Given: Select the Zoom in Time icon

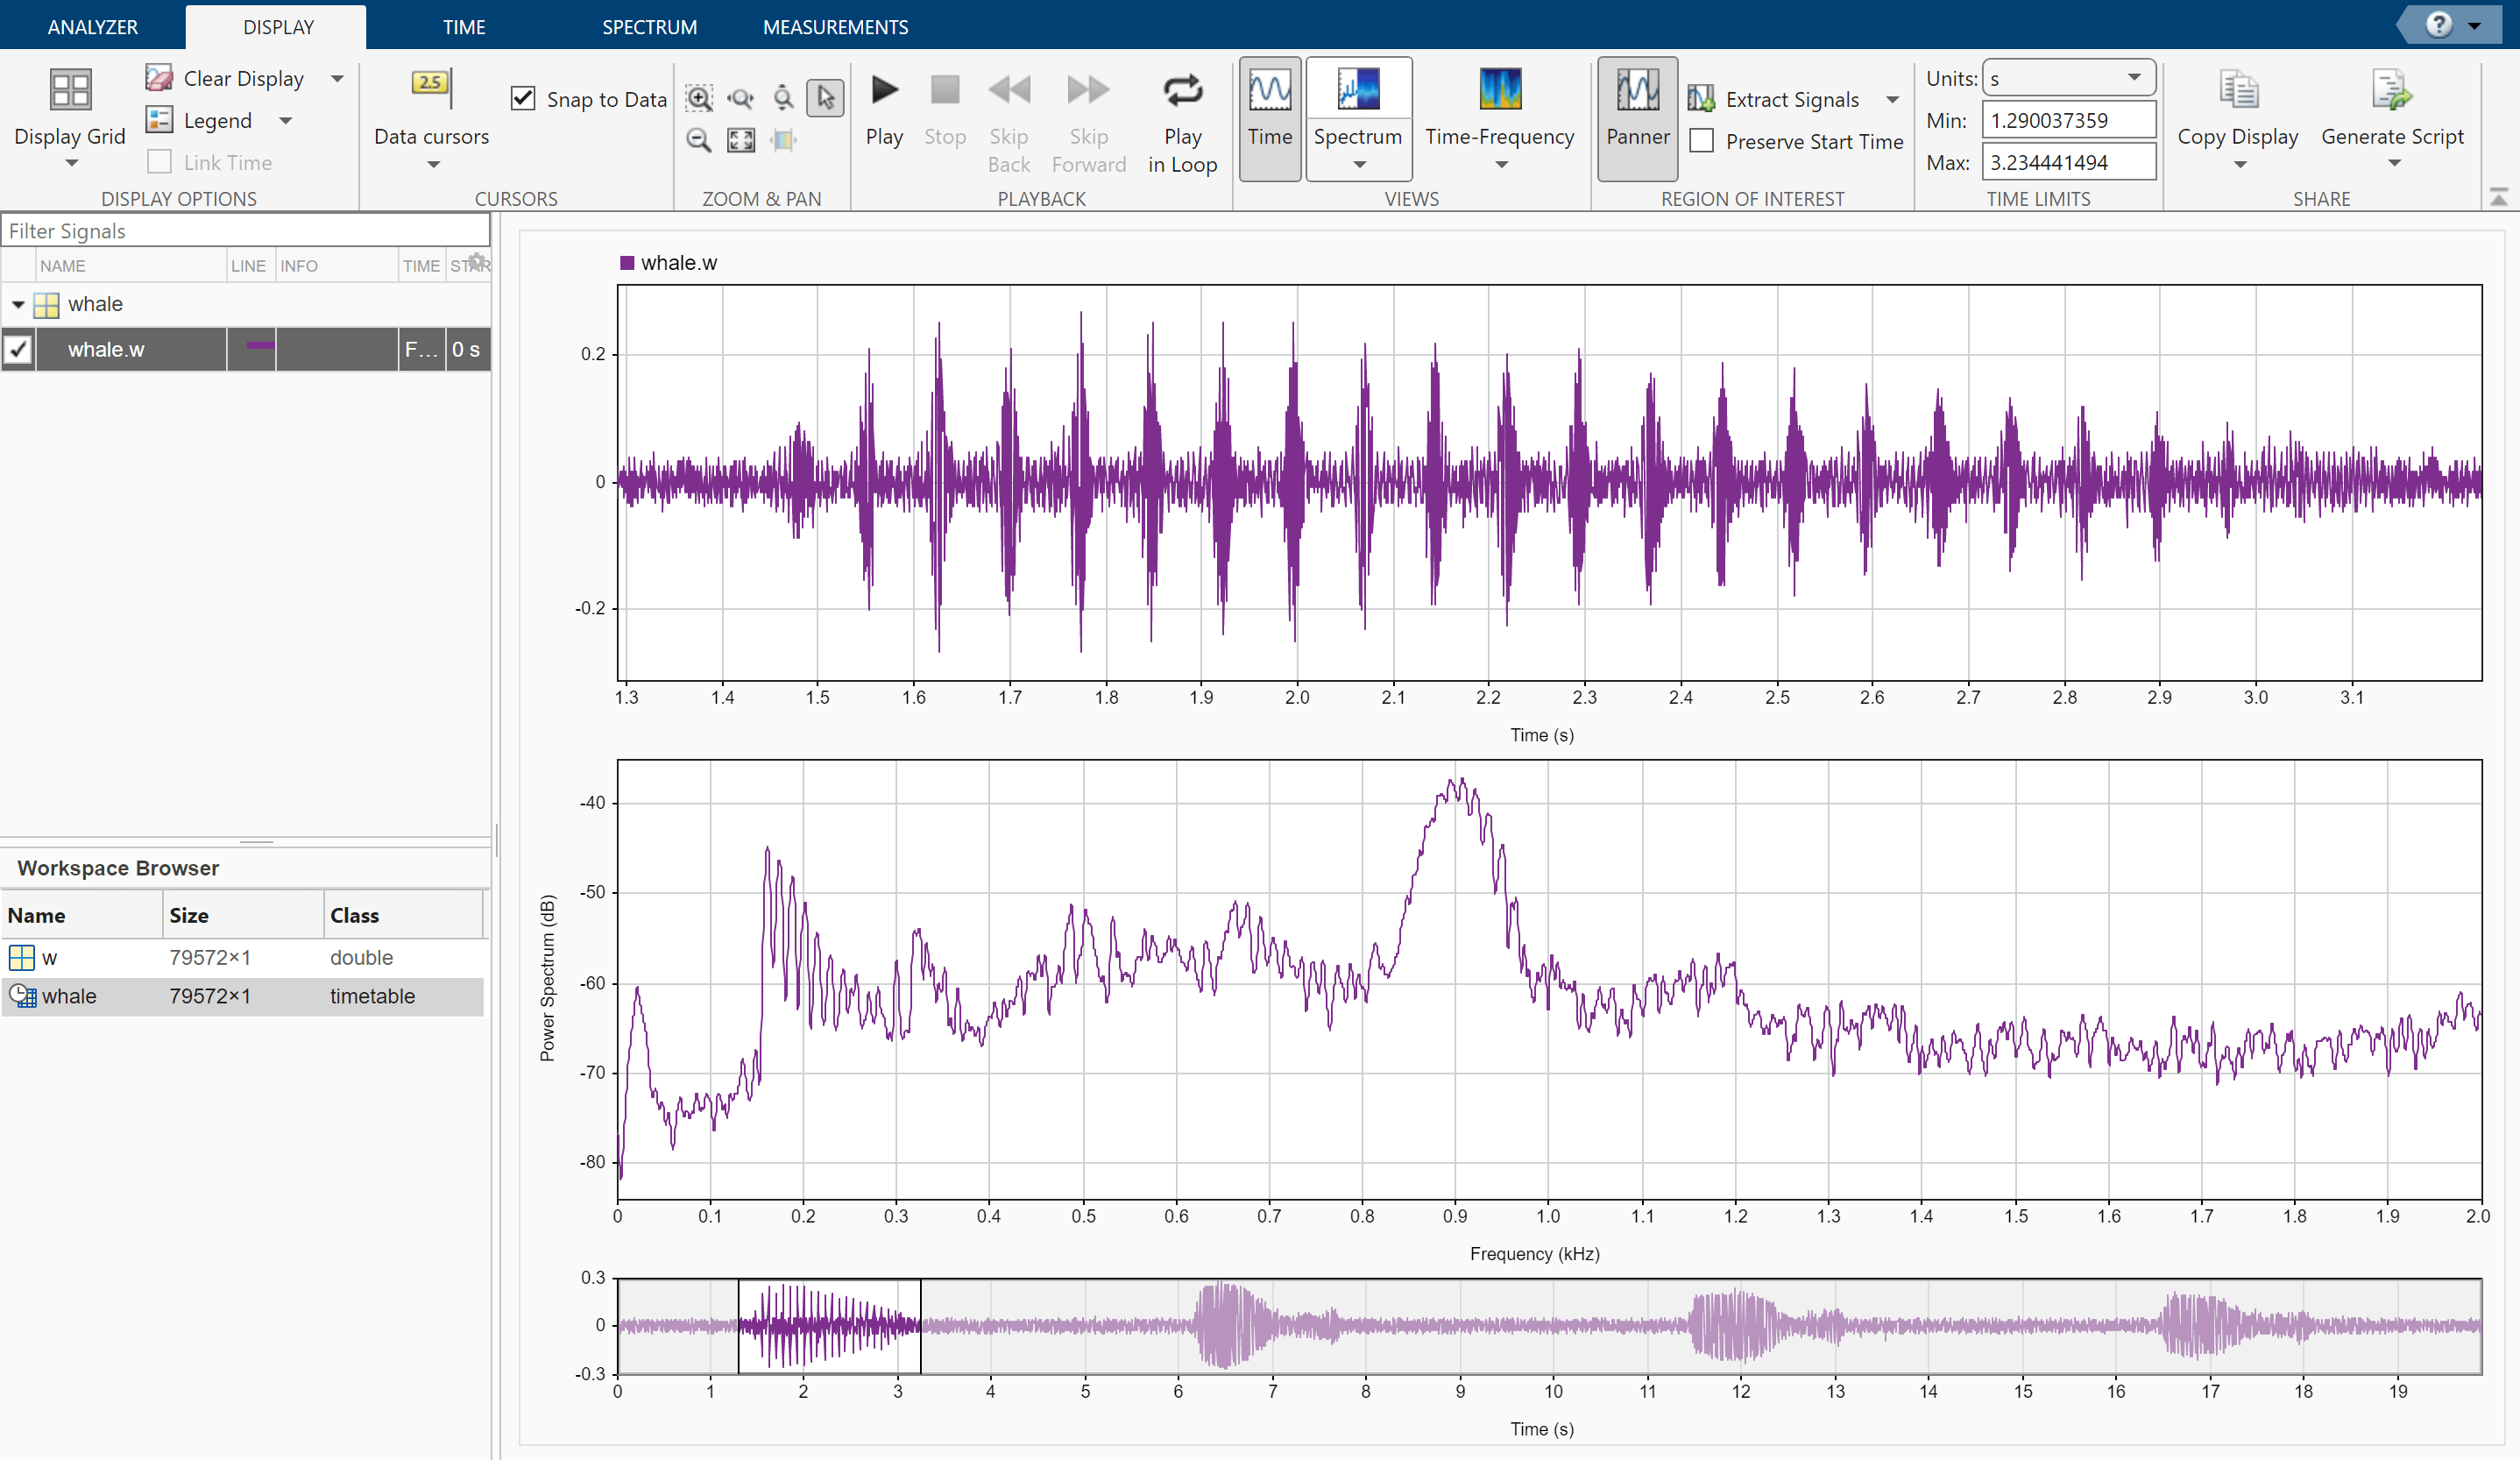Looking at the screenshot, I should (741, 98).
